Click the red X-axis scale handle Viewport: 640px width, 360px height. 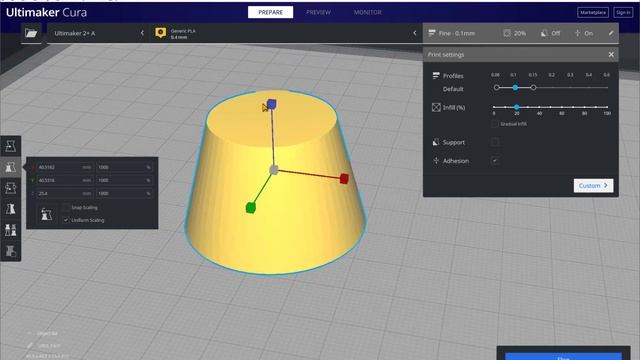344,179
